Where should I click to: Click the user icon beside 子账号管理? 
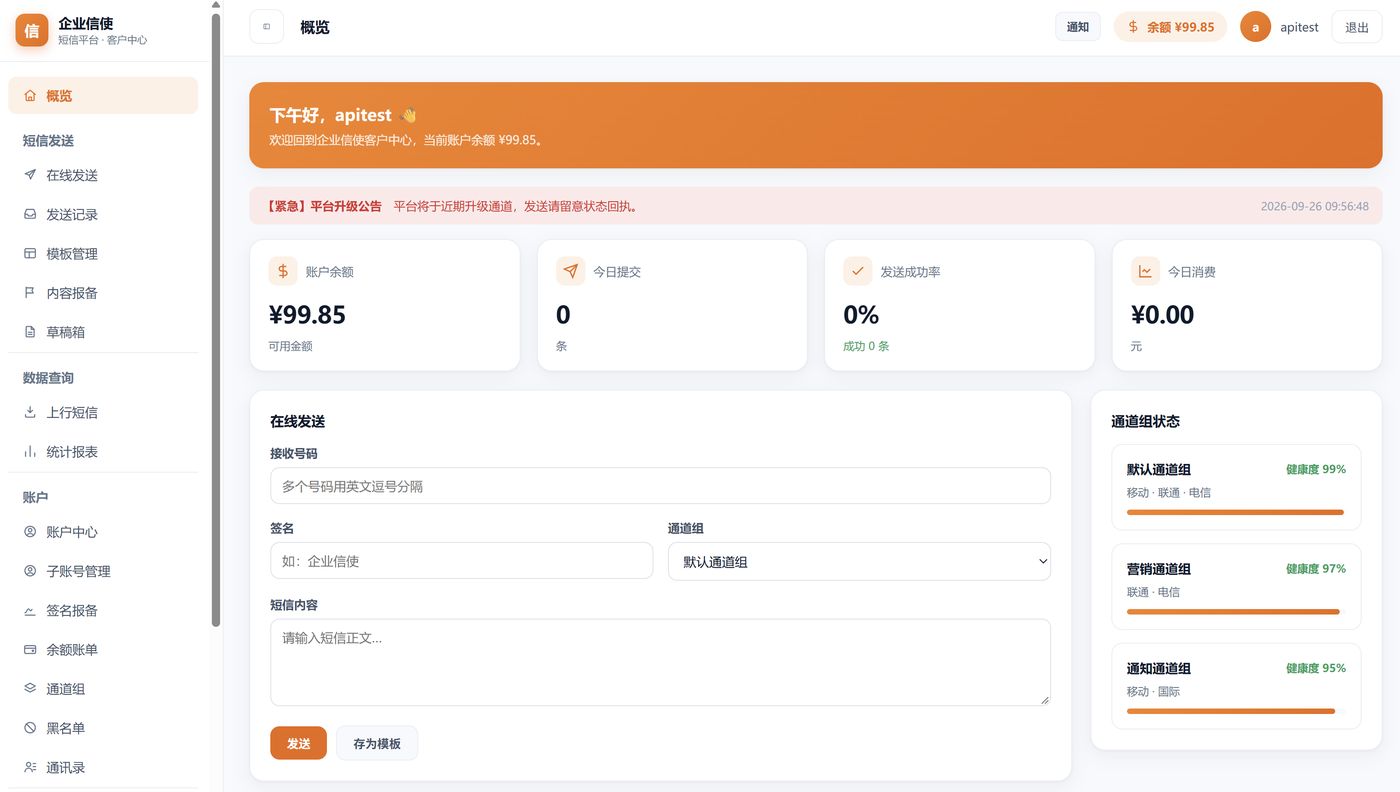(30, 571)
